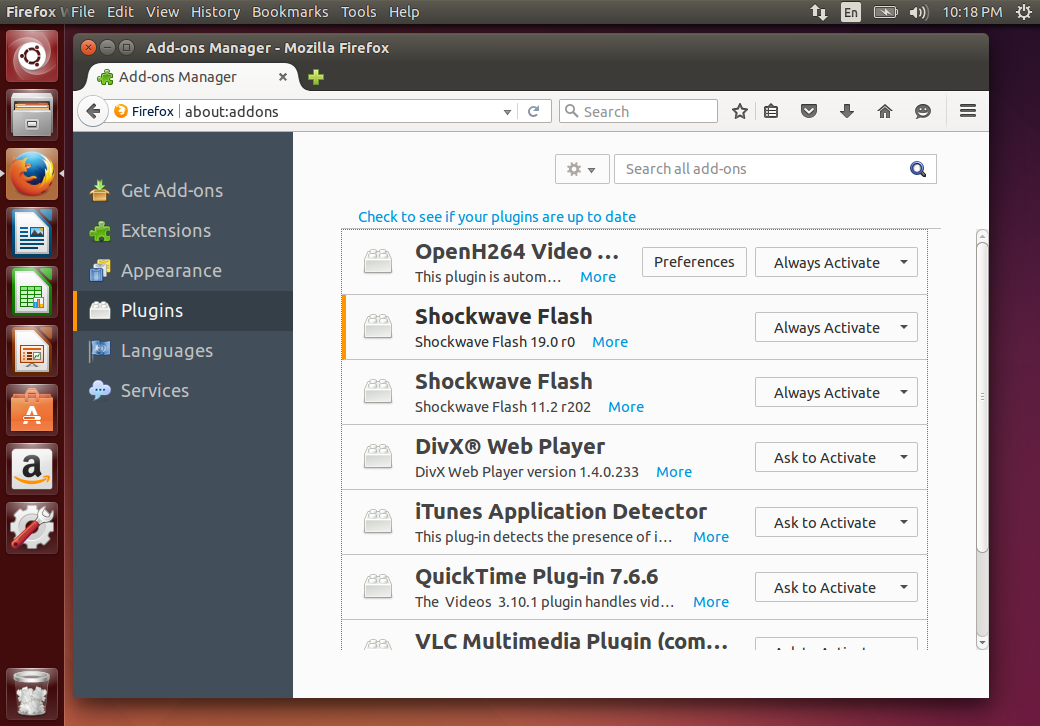Launch LibreOffice Calc from the dock
Screen dimensions: 1040x726
click(32, 292)
